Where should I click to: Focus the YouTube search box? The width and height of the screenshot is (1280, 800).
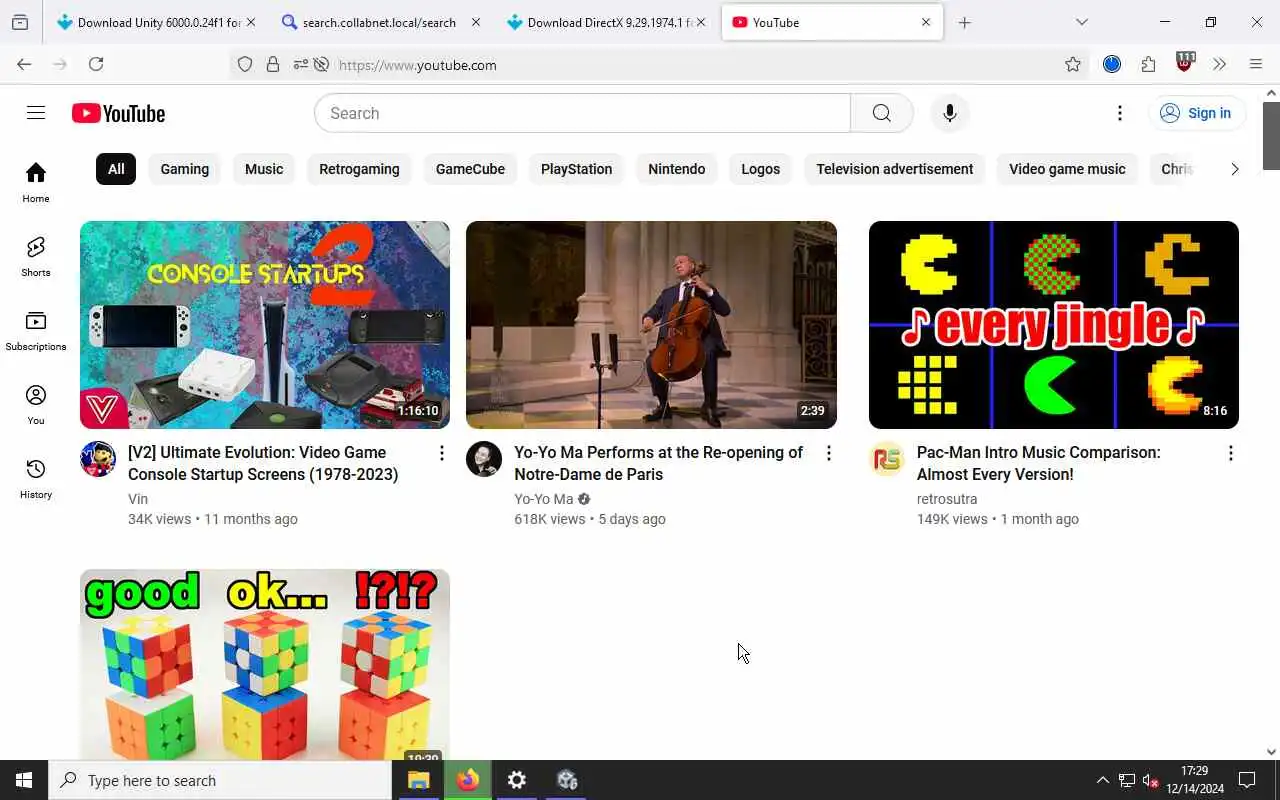click(582, 113)
